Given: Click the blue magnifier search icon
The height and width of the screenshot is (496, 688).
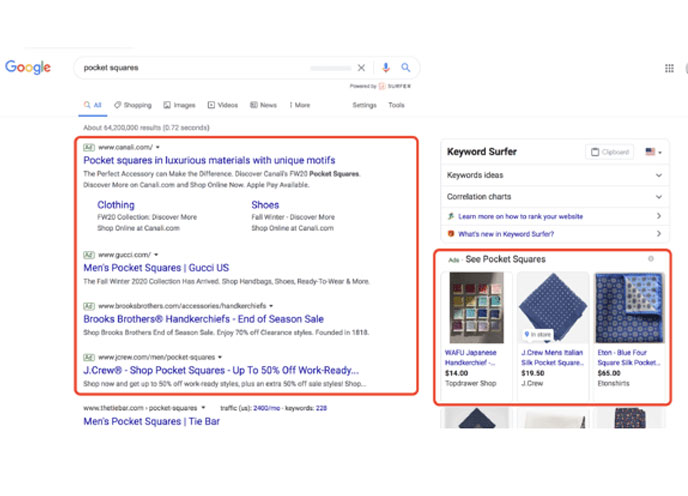Looking at the screenshot, I should pyautogui.click(x=406, y=67).
